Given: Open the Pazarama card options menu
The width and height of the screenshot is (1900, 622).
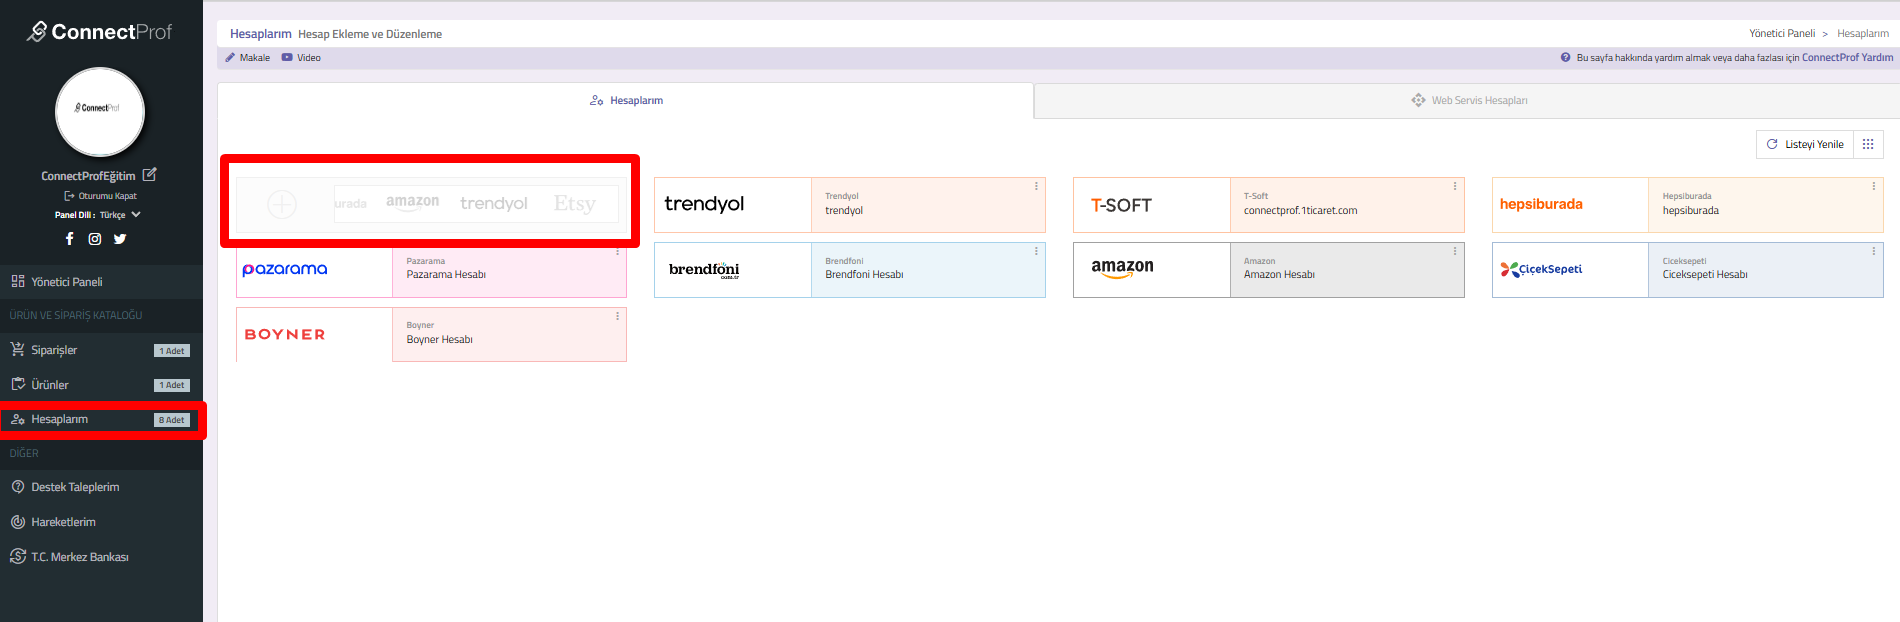Looking at the screenshot, I should (x=617, y=251).
